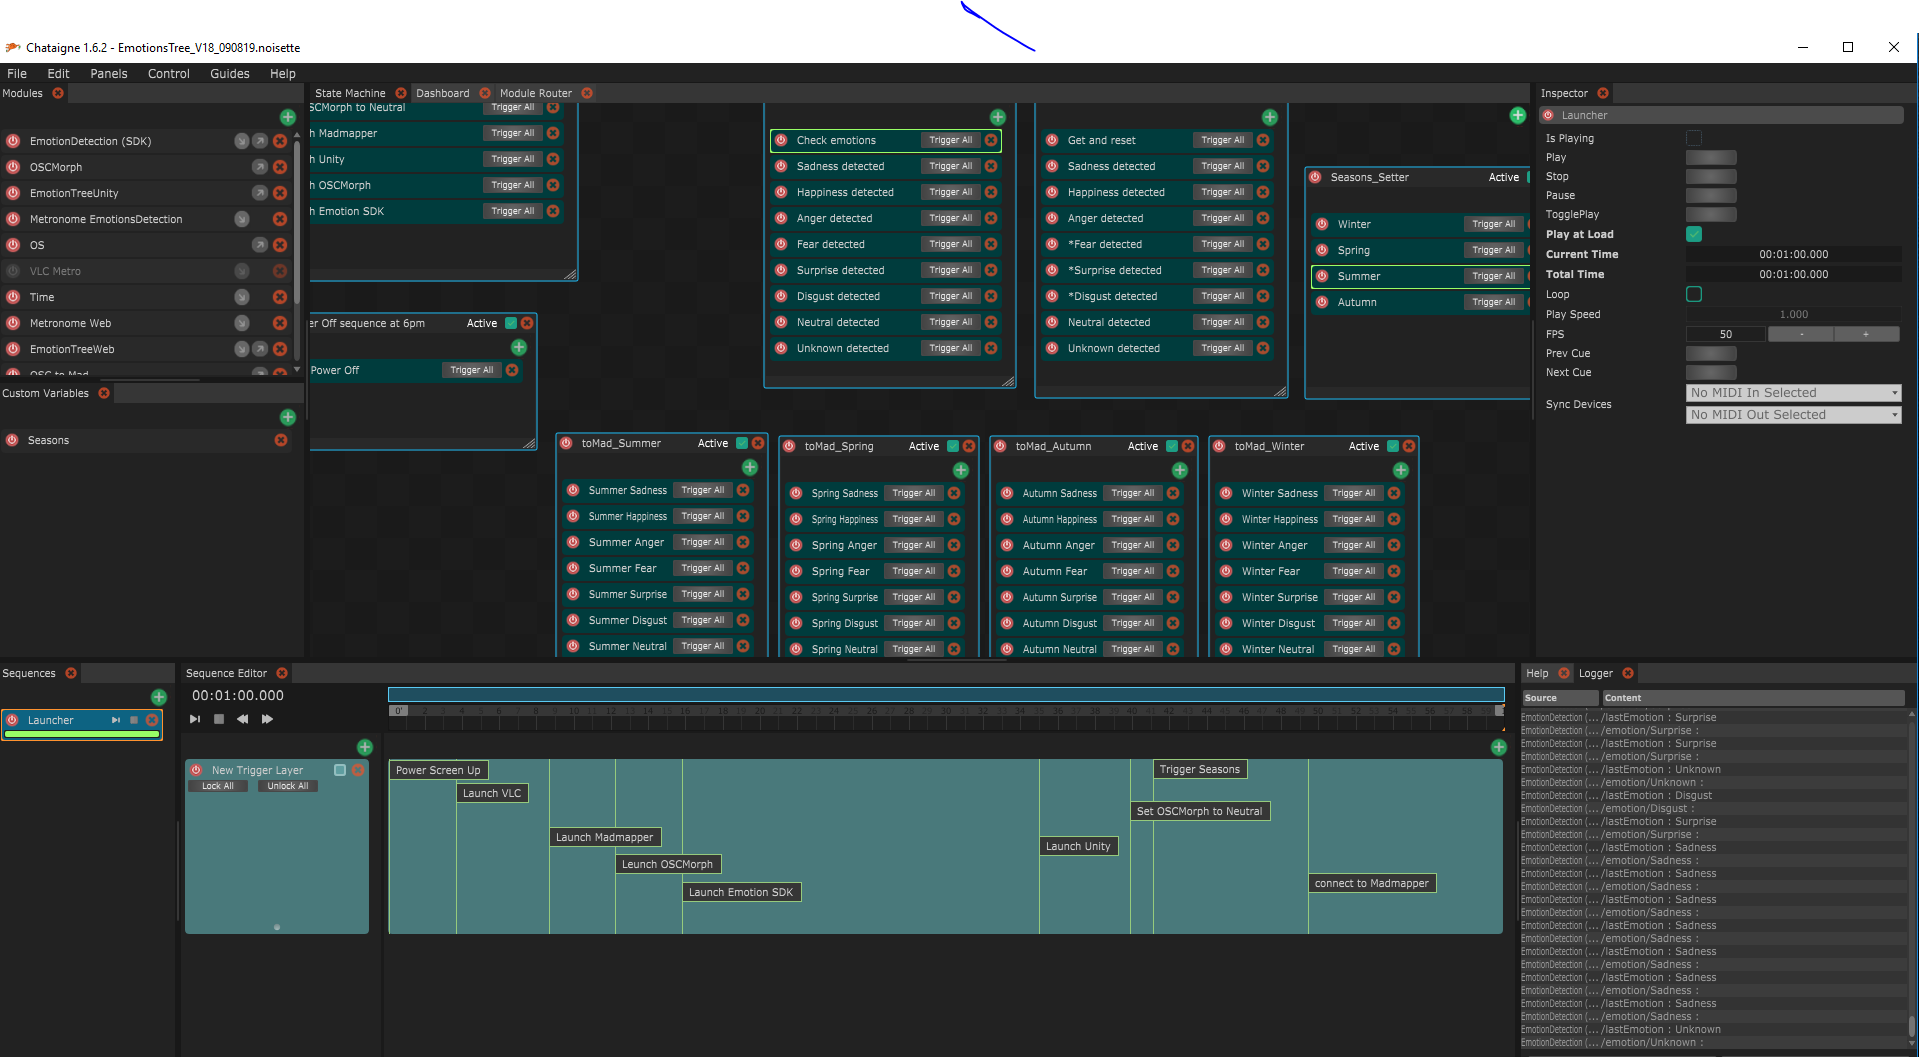Toggle power icon of OSCMorph module
This screenshot has height=1057, width=1919.
[13, 167]
